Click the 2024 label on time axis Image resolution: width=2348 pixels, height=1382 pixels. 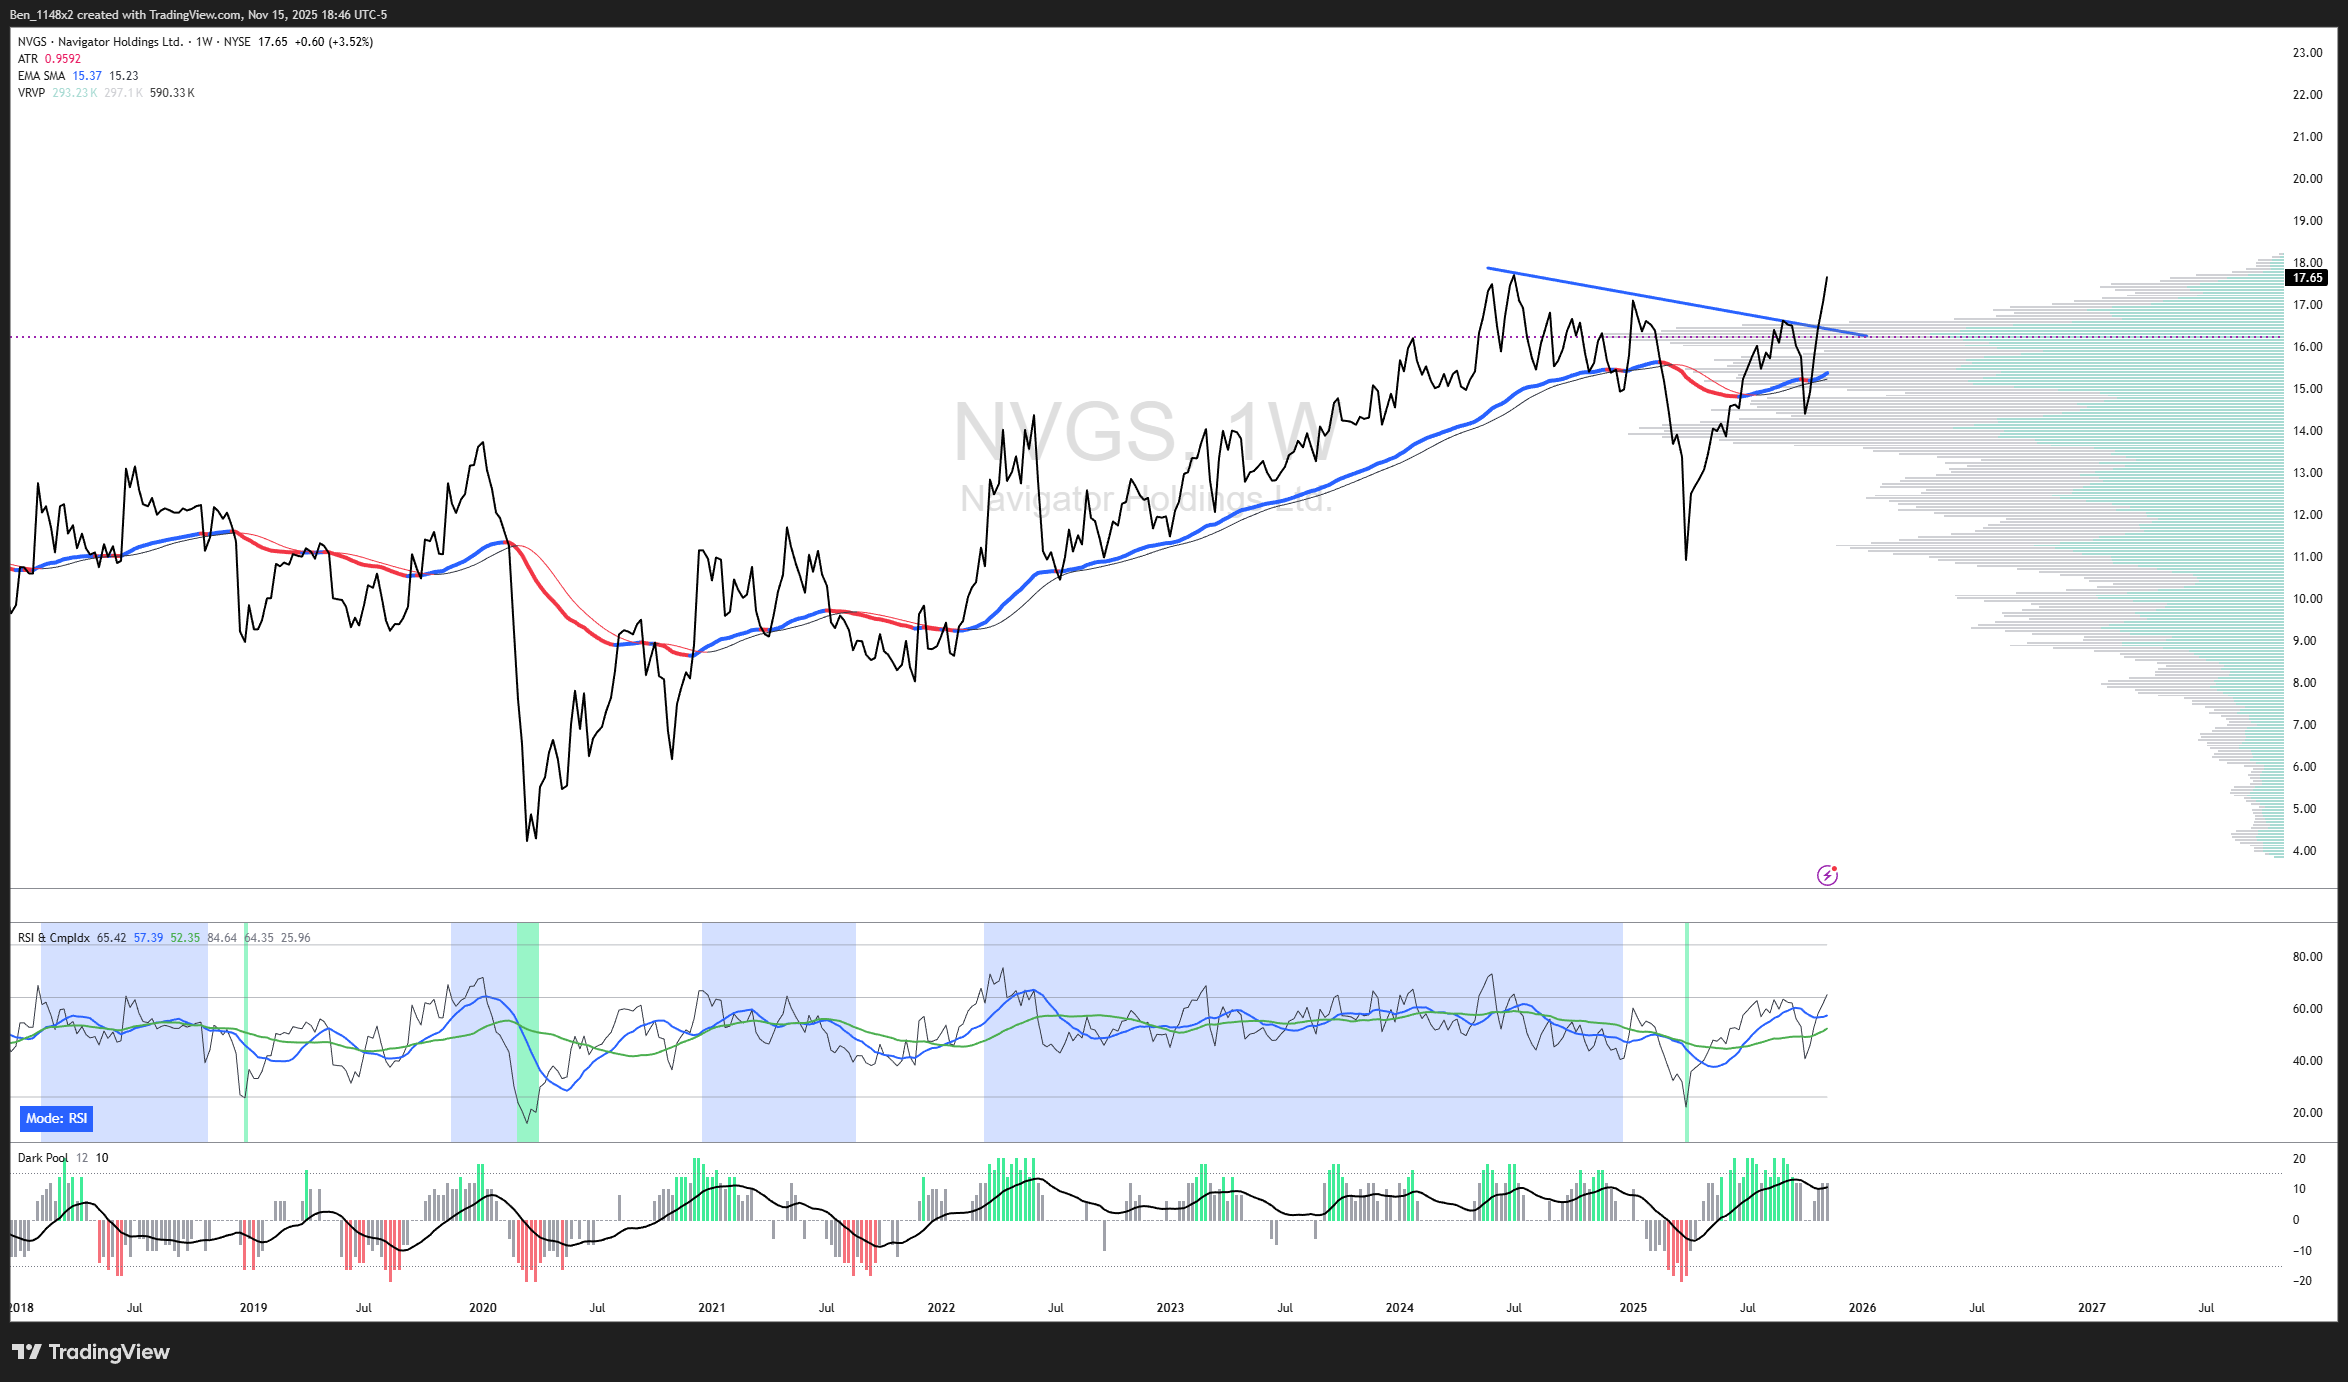click(x=1399, y=1308)
